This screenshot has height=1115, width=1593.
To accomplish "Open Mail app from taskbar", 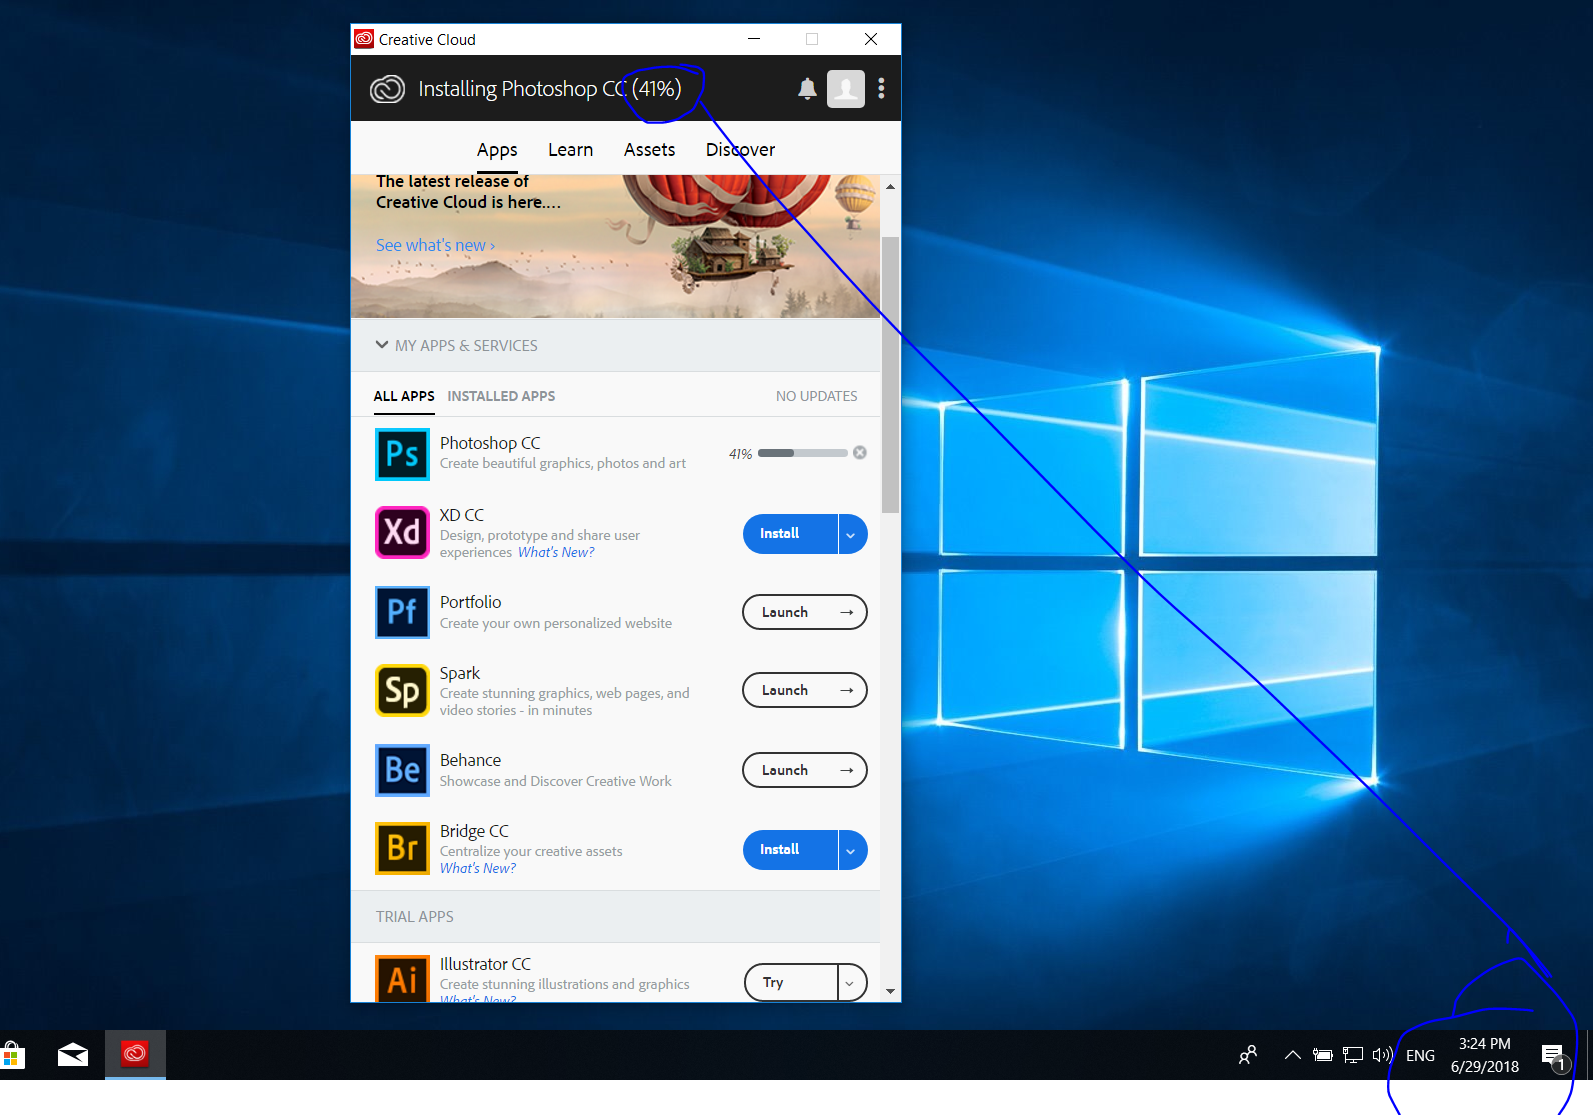I will [x=73, y=1055].
